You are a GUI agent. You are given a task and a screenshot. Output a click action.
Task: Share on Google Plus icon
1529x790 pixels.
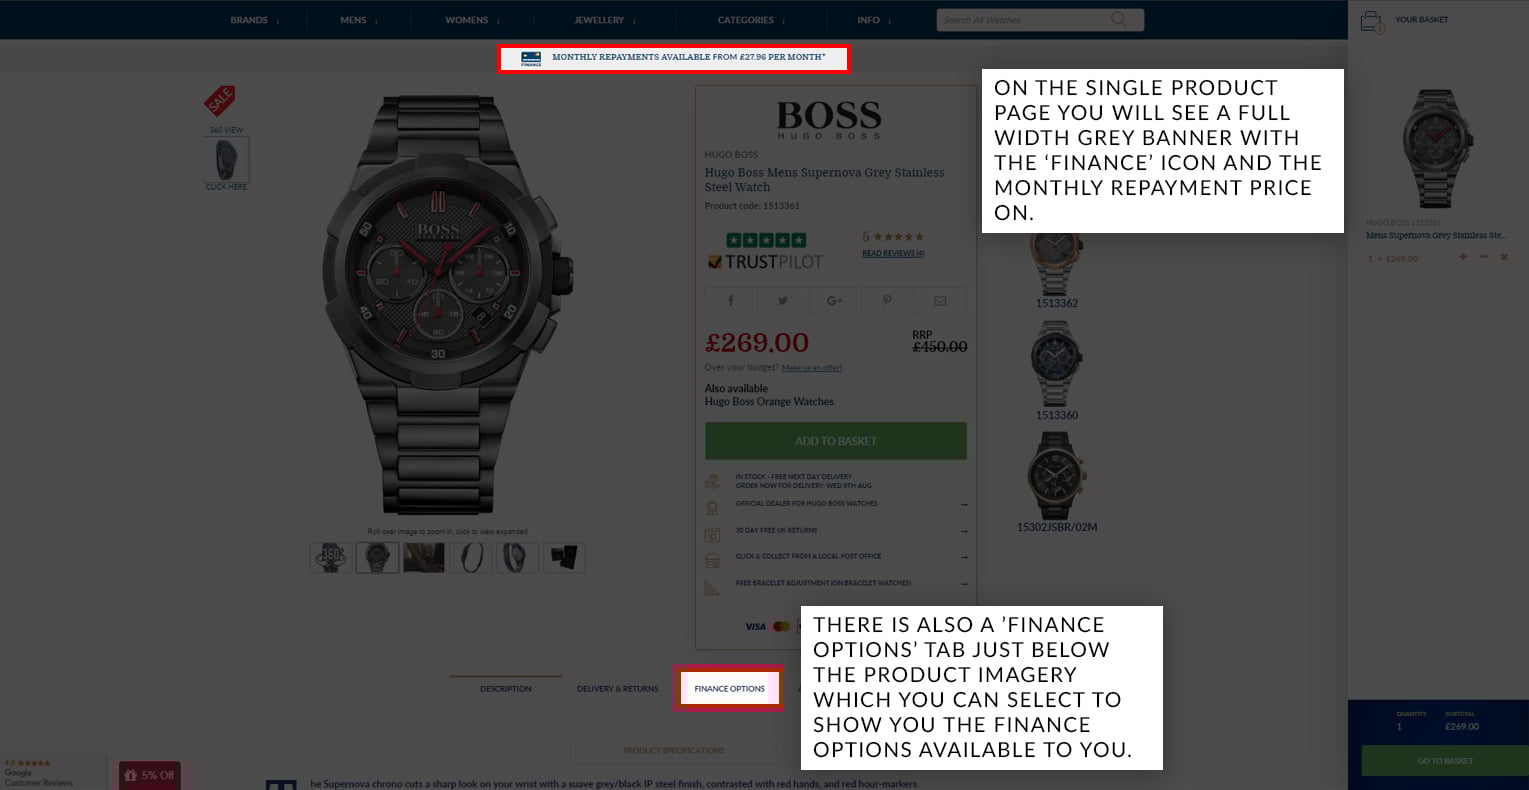(x=835, y=300)
